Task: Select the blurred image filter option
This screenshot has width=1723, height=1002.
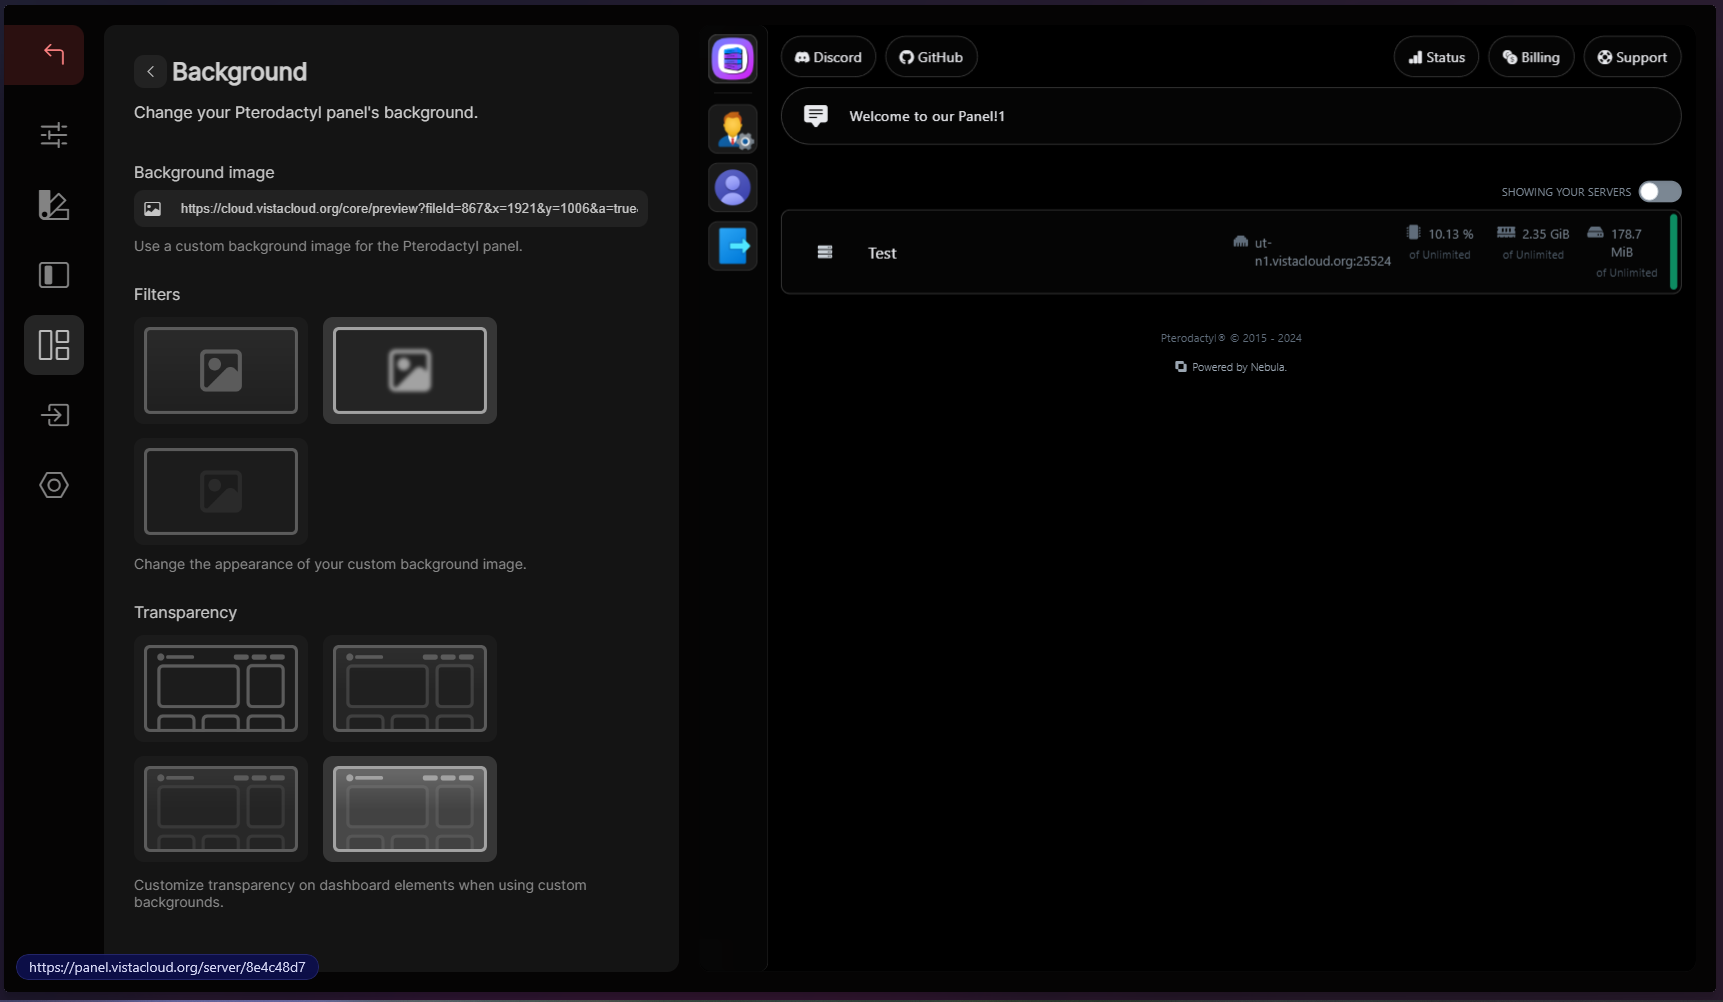Action: click(410, 371)
